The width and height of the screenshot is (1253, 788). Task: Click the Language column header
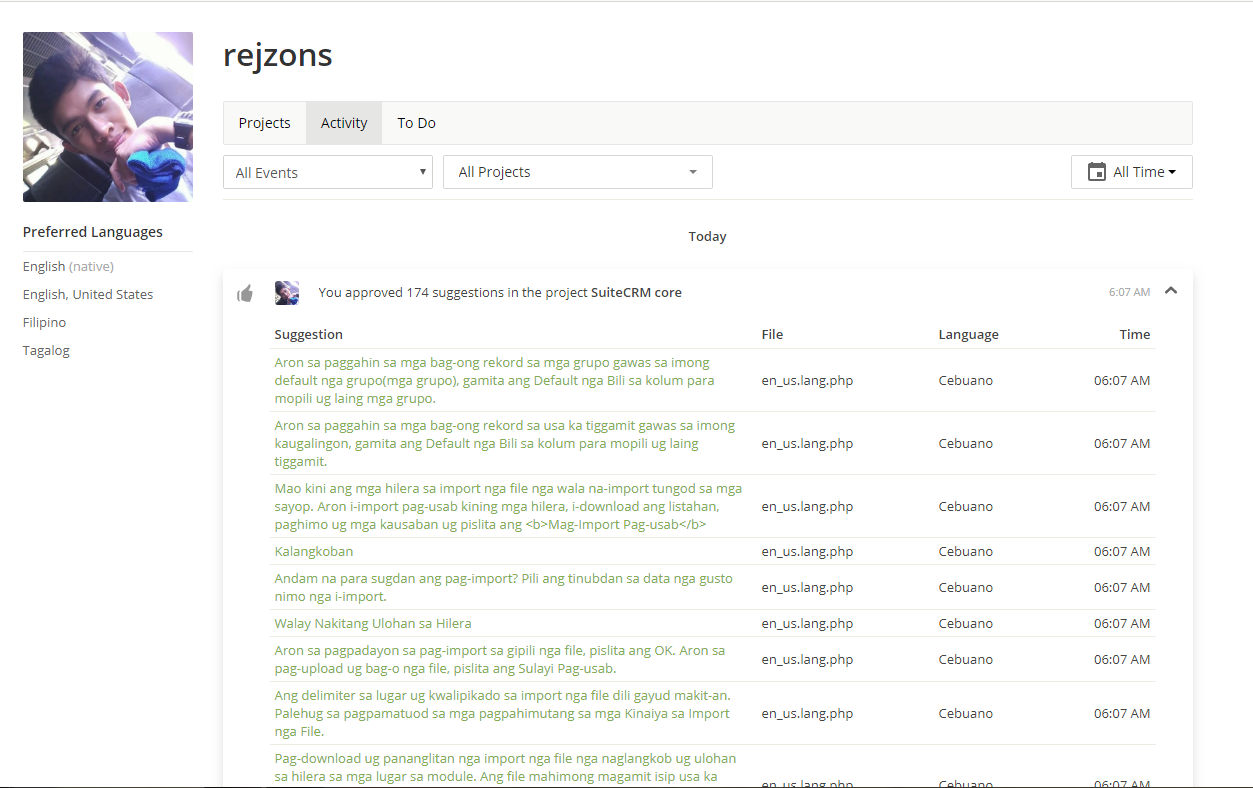(969, 334)
